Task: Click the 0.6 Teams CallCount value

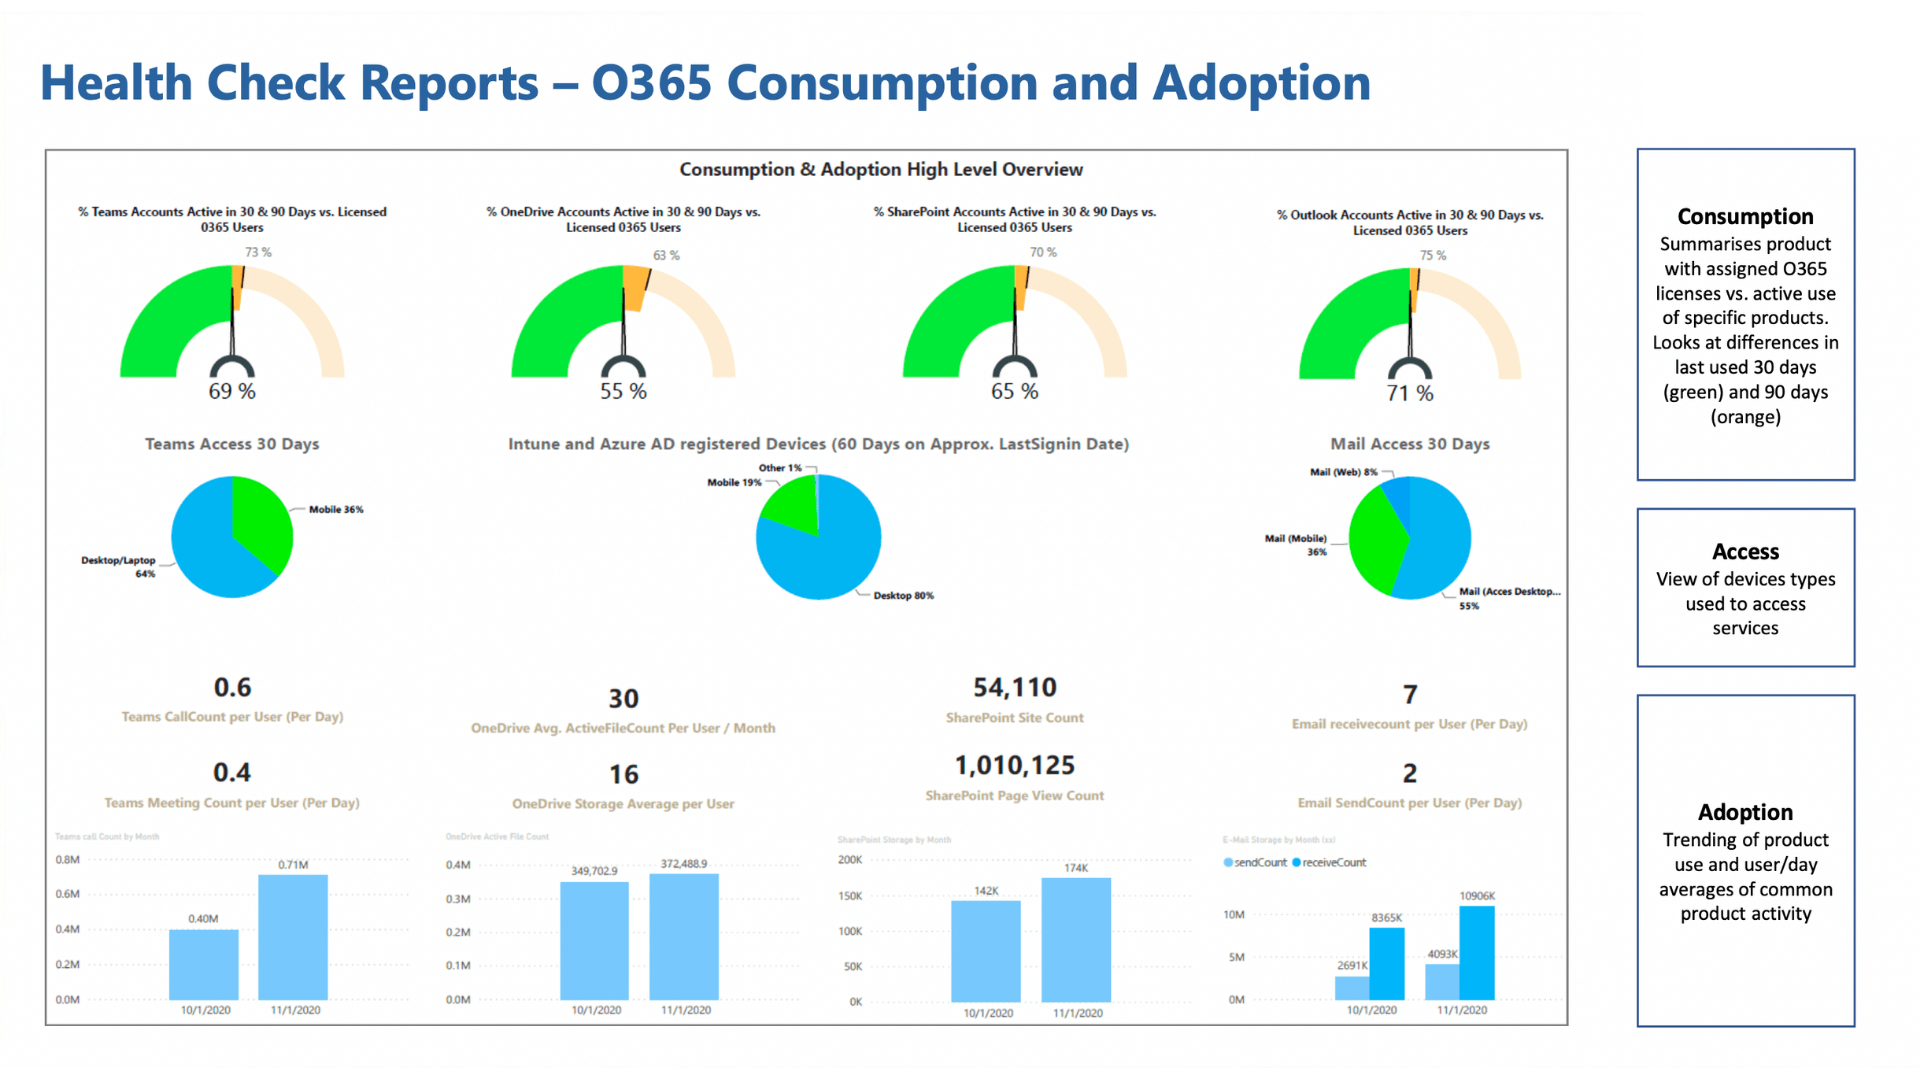Action: (232, 687)
